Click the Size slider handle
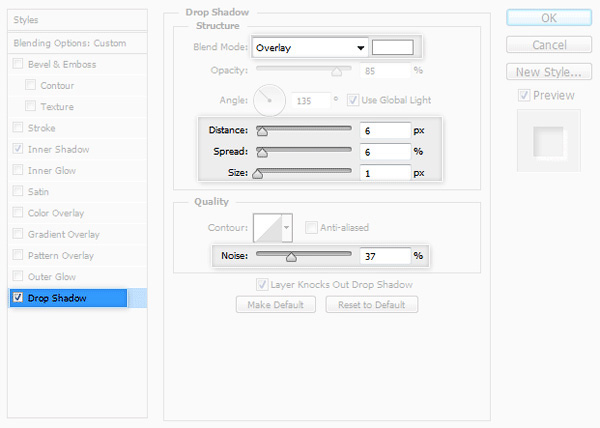Screen dimensions: 600x428 click(258, 174)
